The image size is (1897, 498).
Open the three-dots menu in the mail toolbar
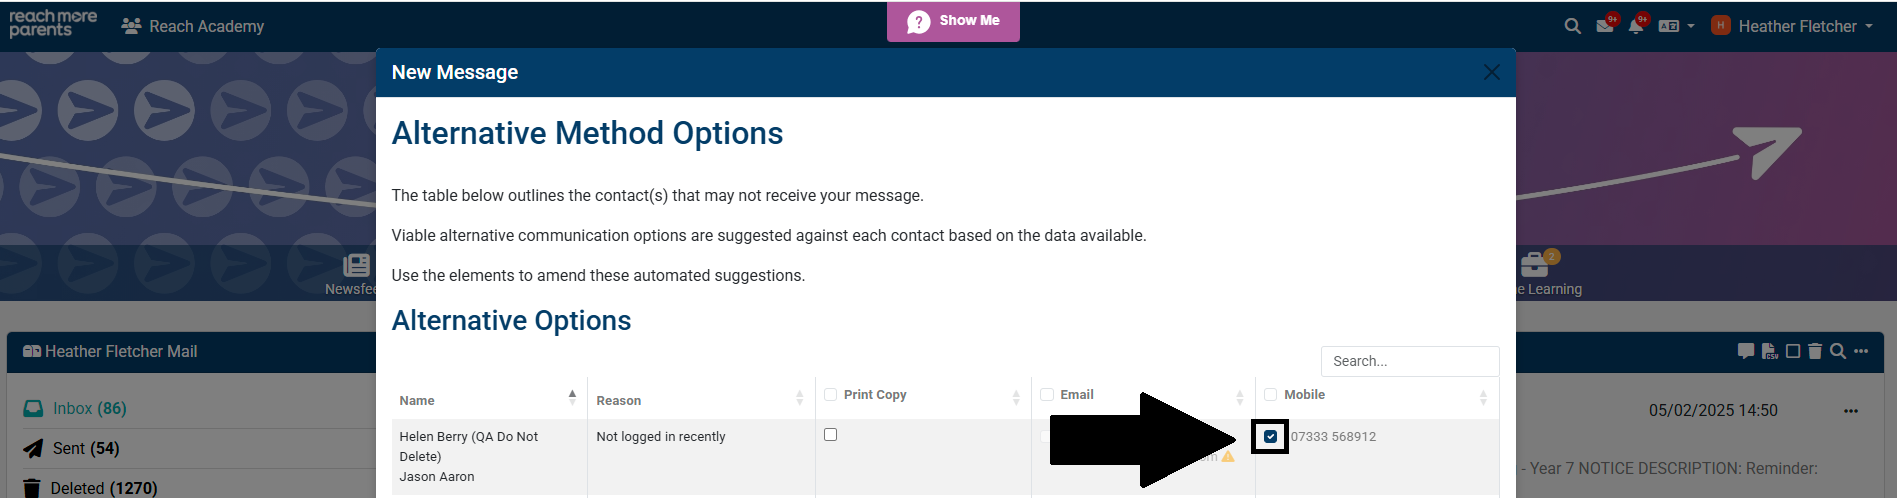pos(1861,351)
